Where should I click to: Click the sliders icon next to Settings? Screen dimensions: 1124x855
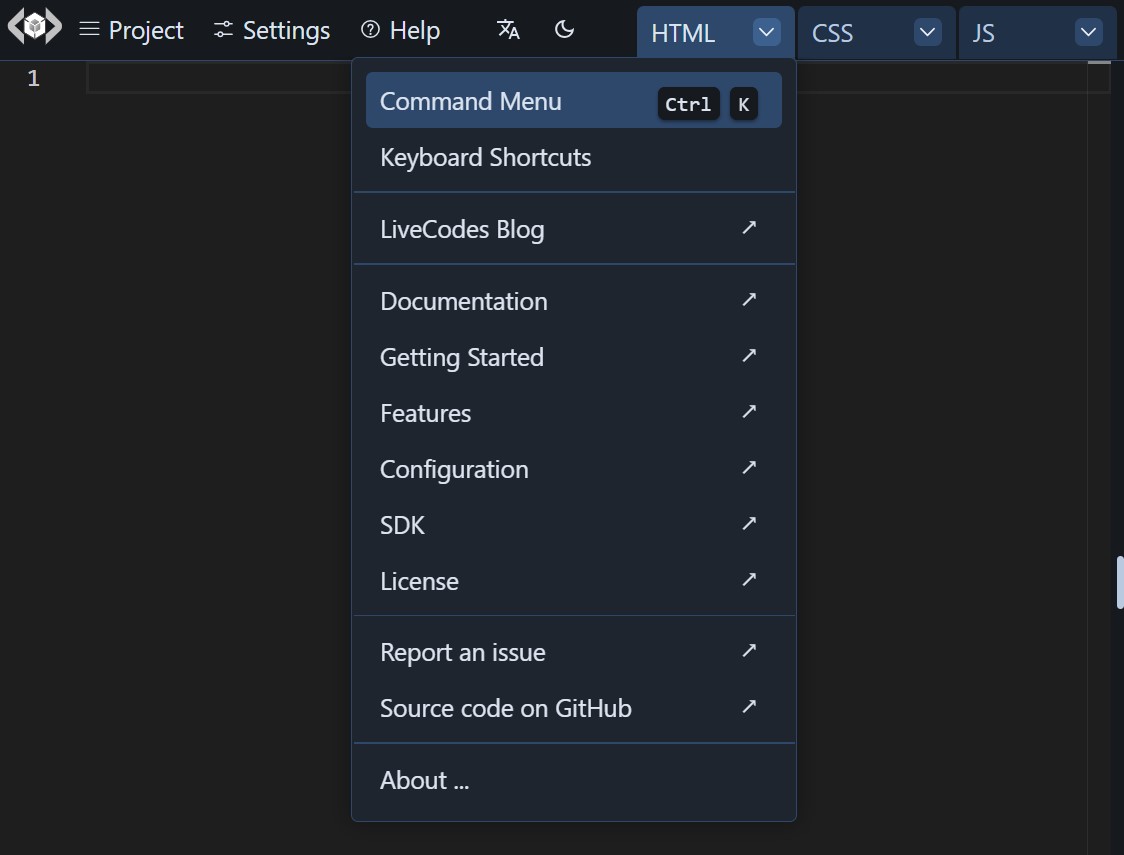[x=222, y=29]
